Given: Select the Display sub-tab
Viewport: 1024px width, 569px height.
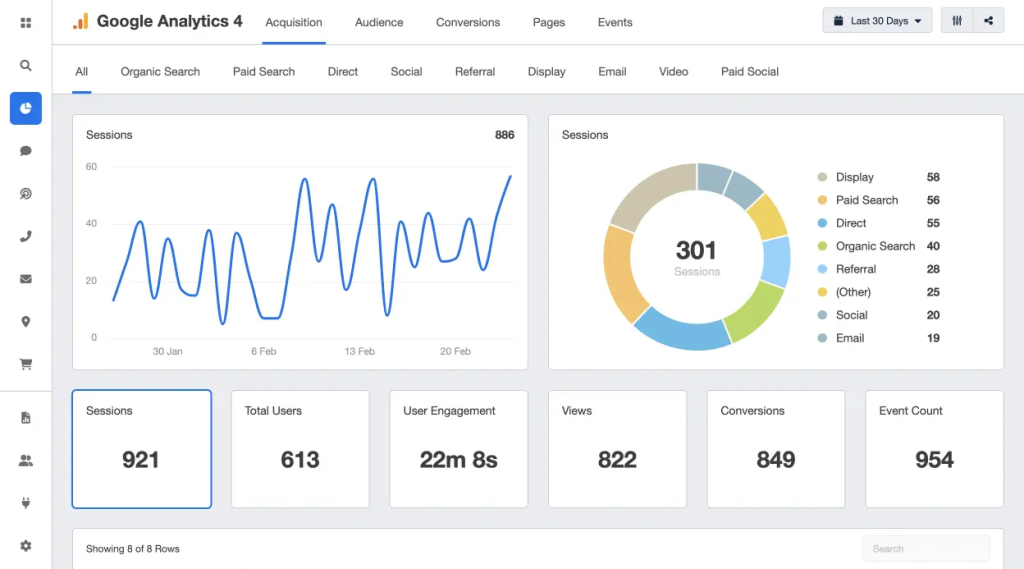Looking at the screenshot, I should [x=547, y=72].
